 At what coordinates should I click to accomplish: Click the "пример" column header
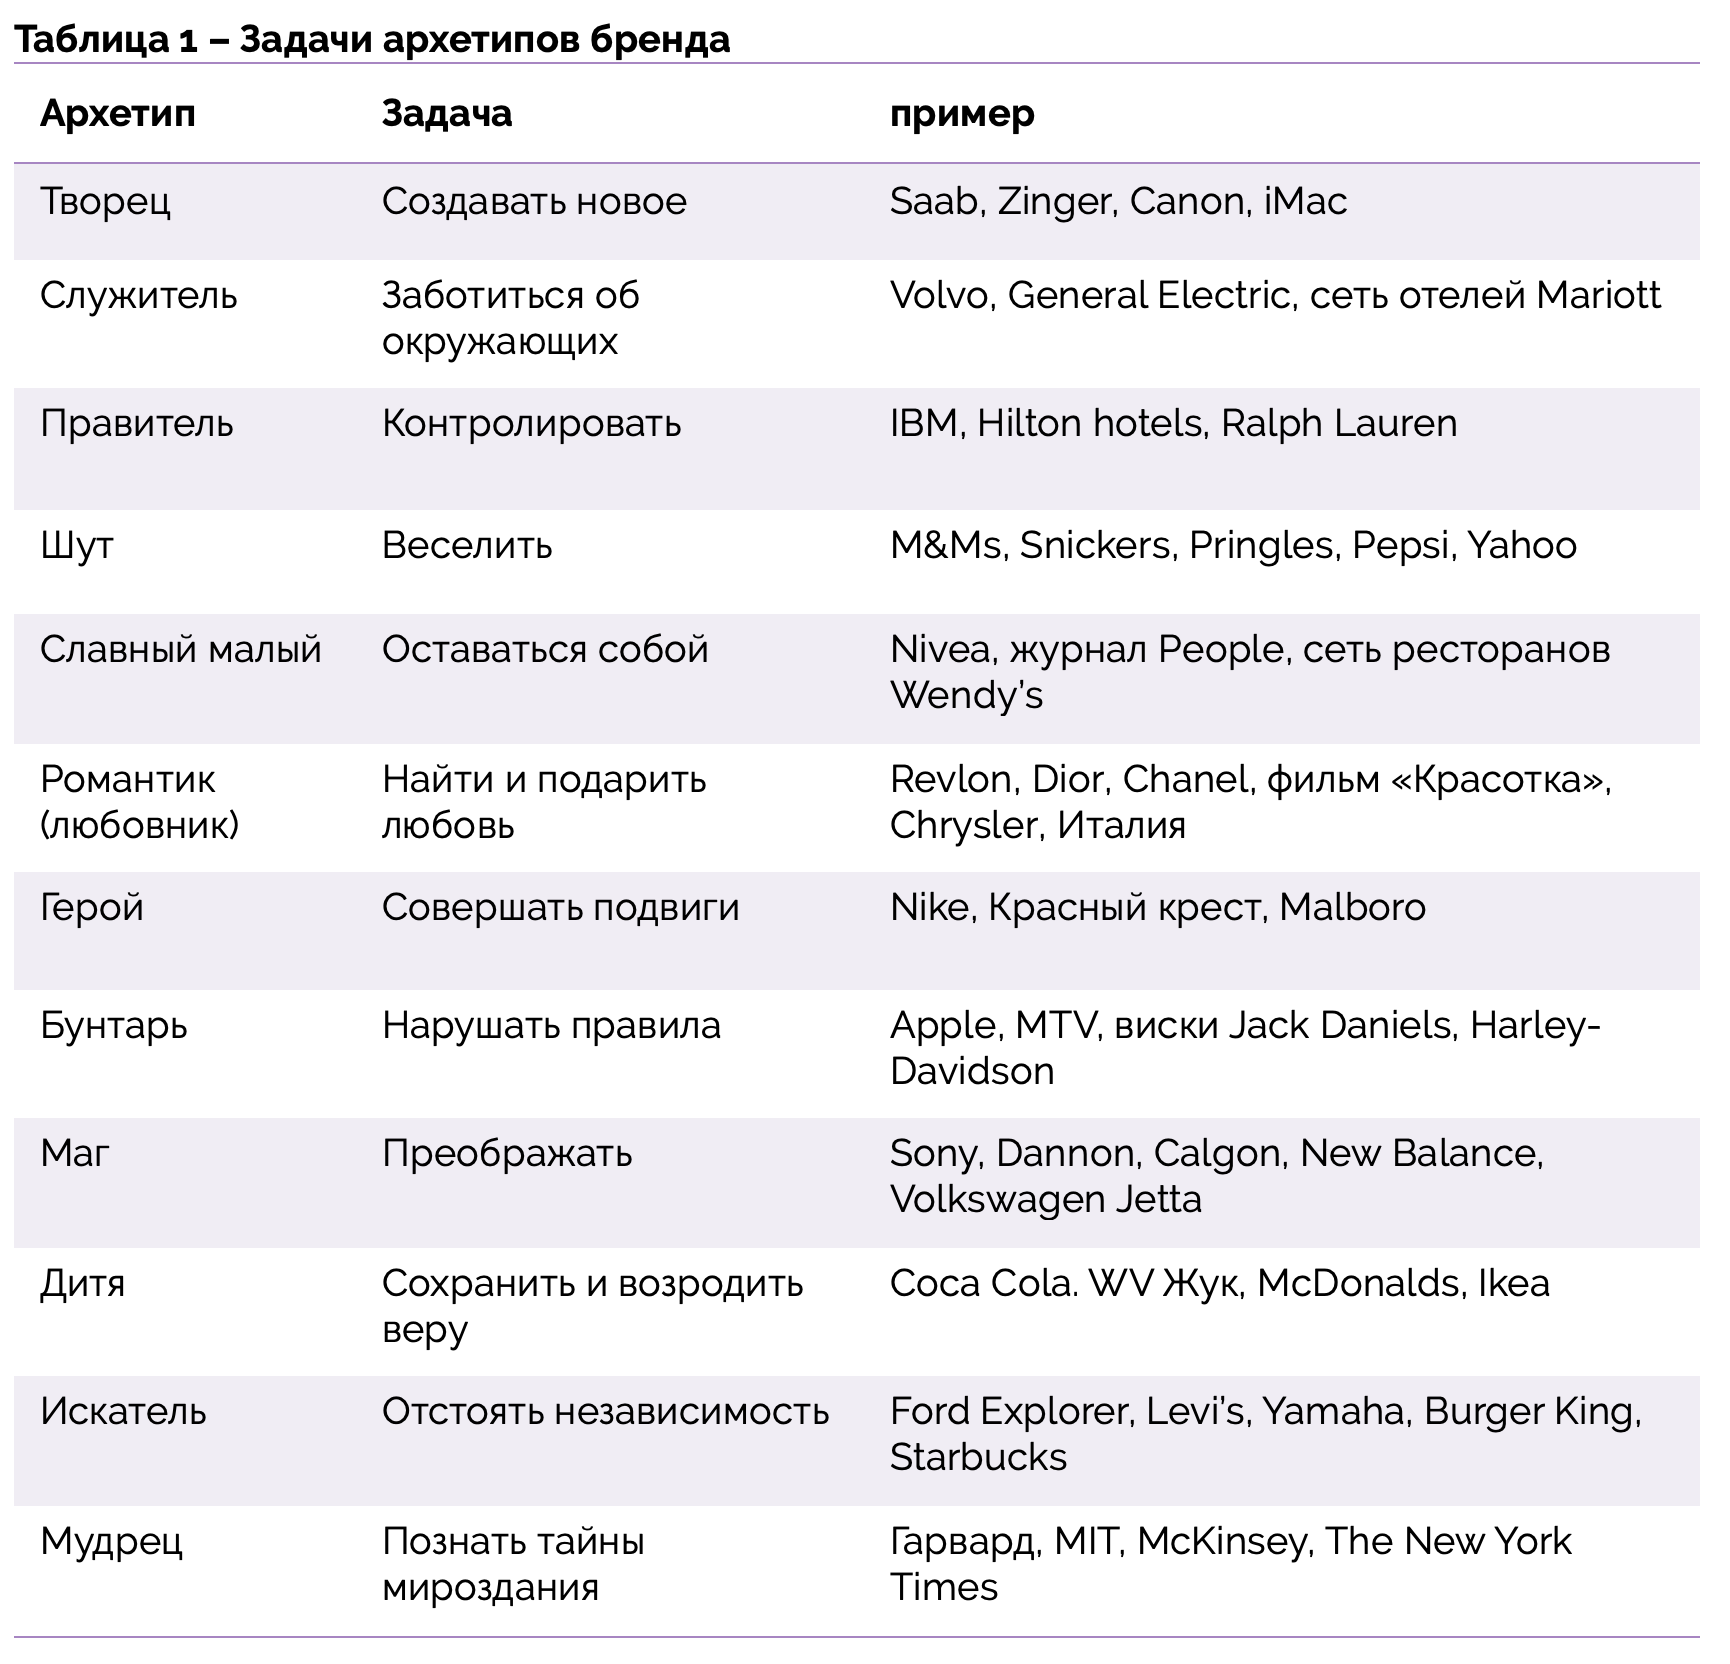[962, 114]
